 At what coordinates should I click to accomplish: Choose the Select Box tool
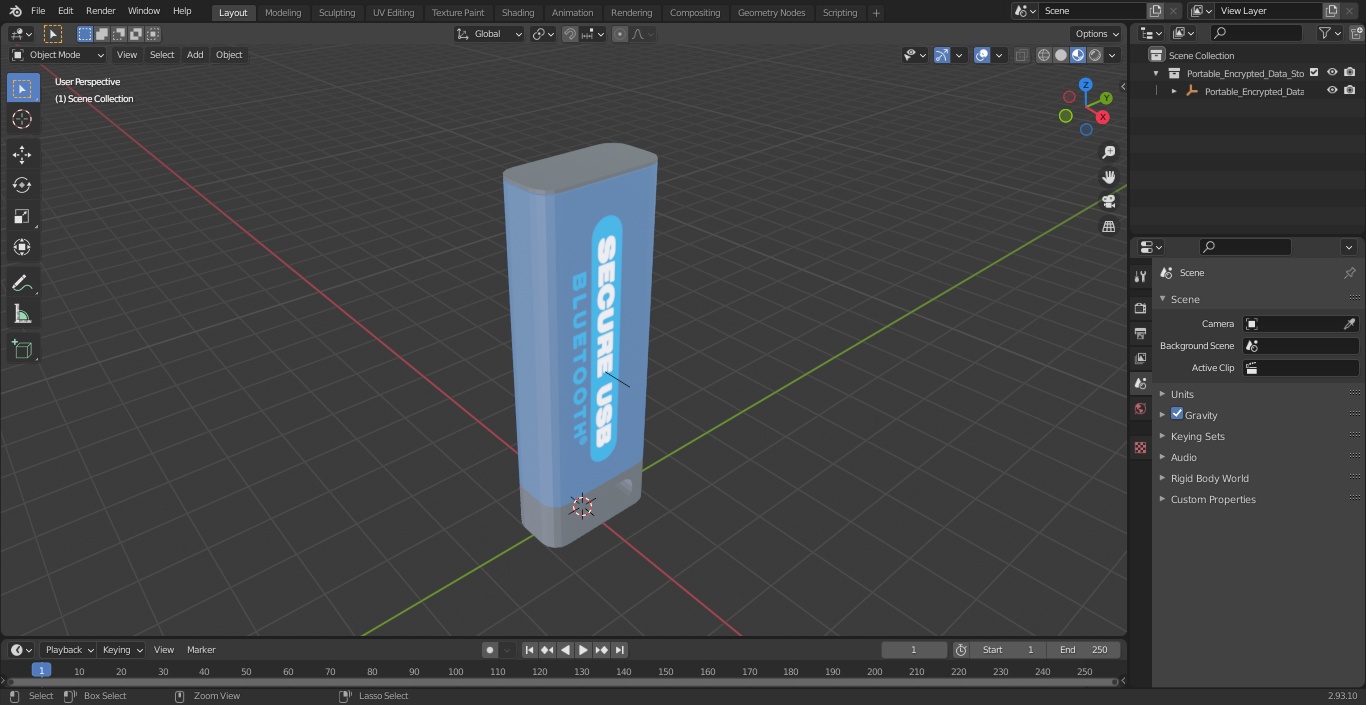pos(22,88)
